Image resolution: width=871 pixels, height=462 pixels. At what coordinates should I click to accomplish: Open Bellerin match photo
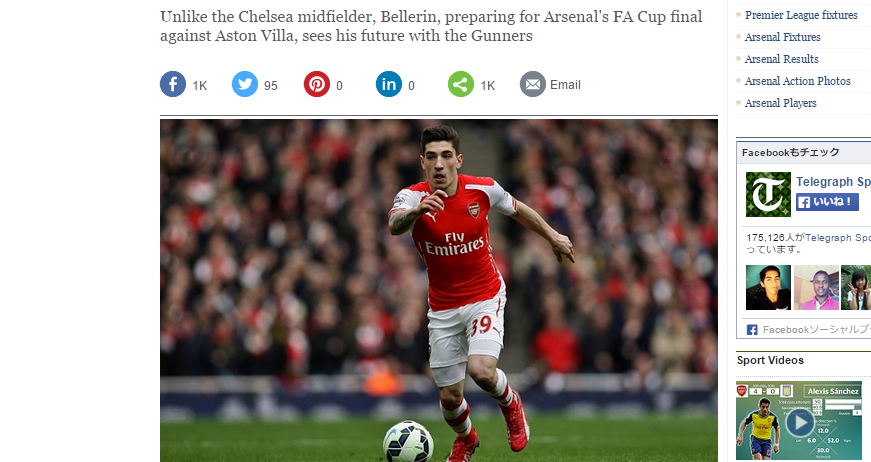439,290
